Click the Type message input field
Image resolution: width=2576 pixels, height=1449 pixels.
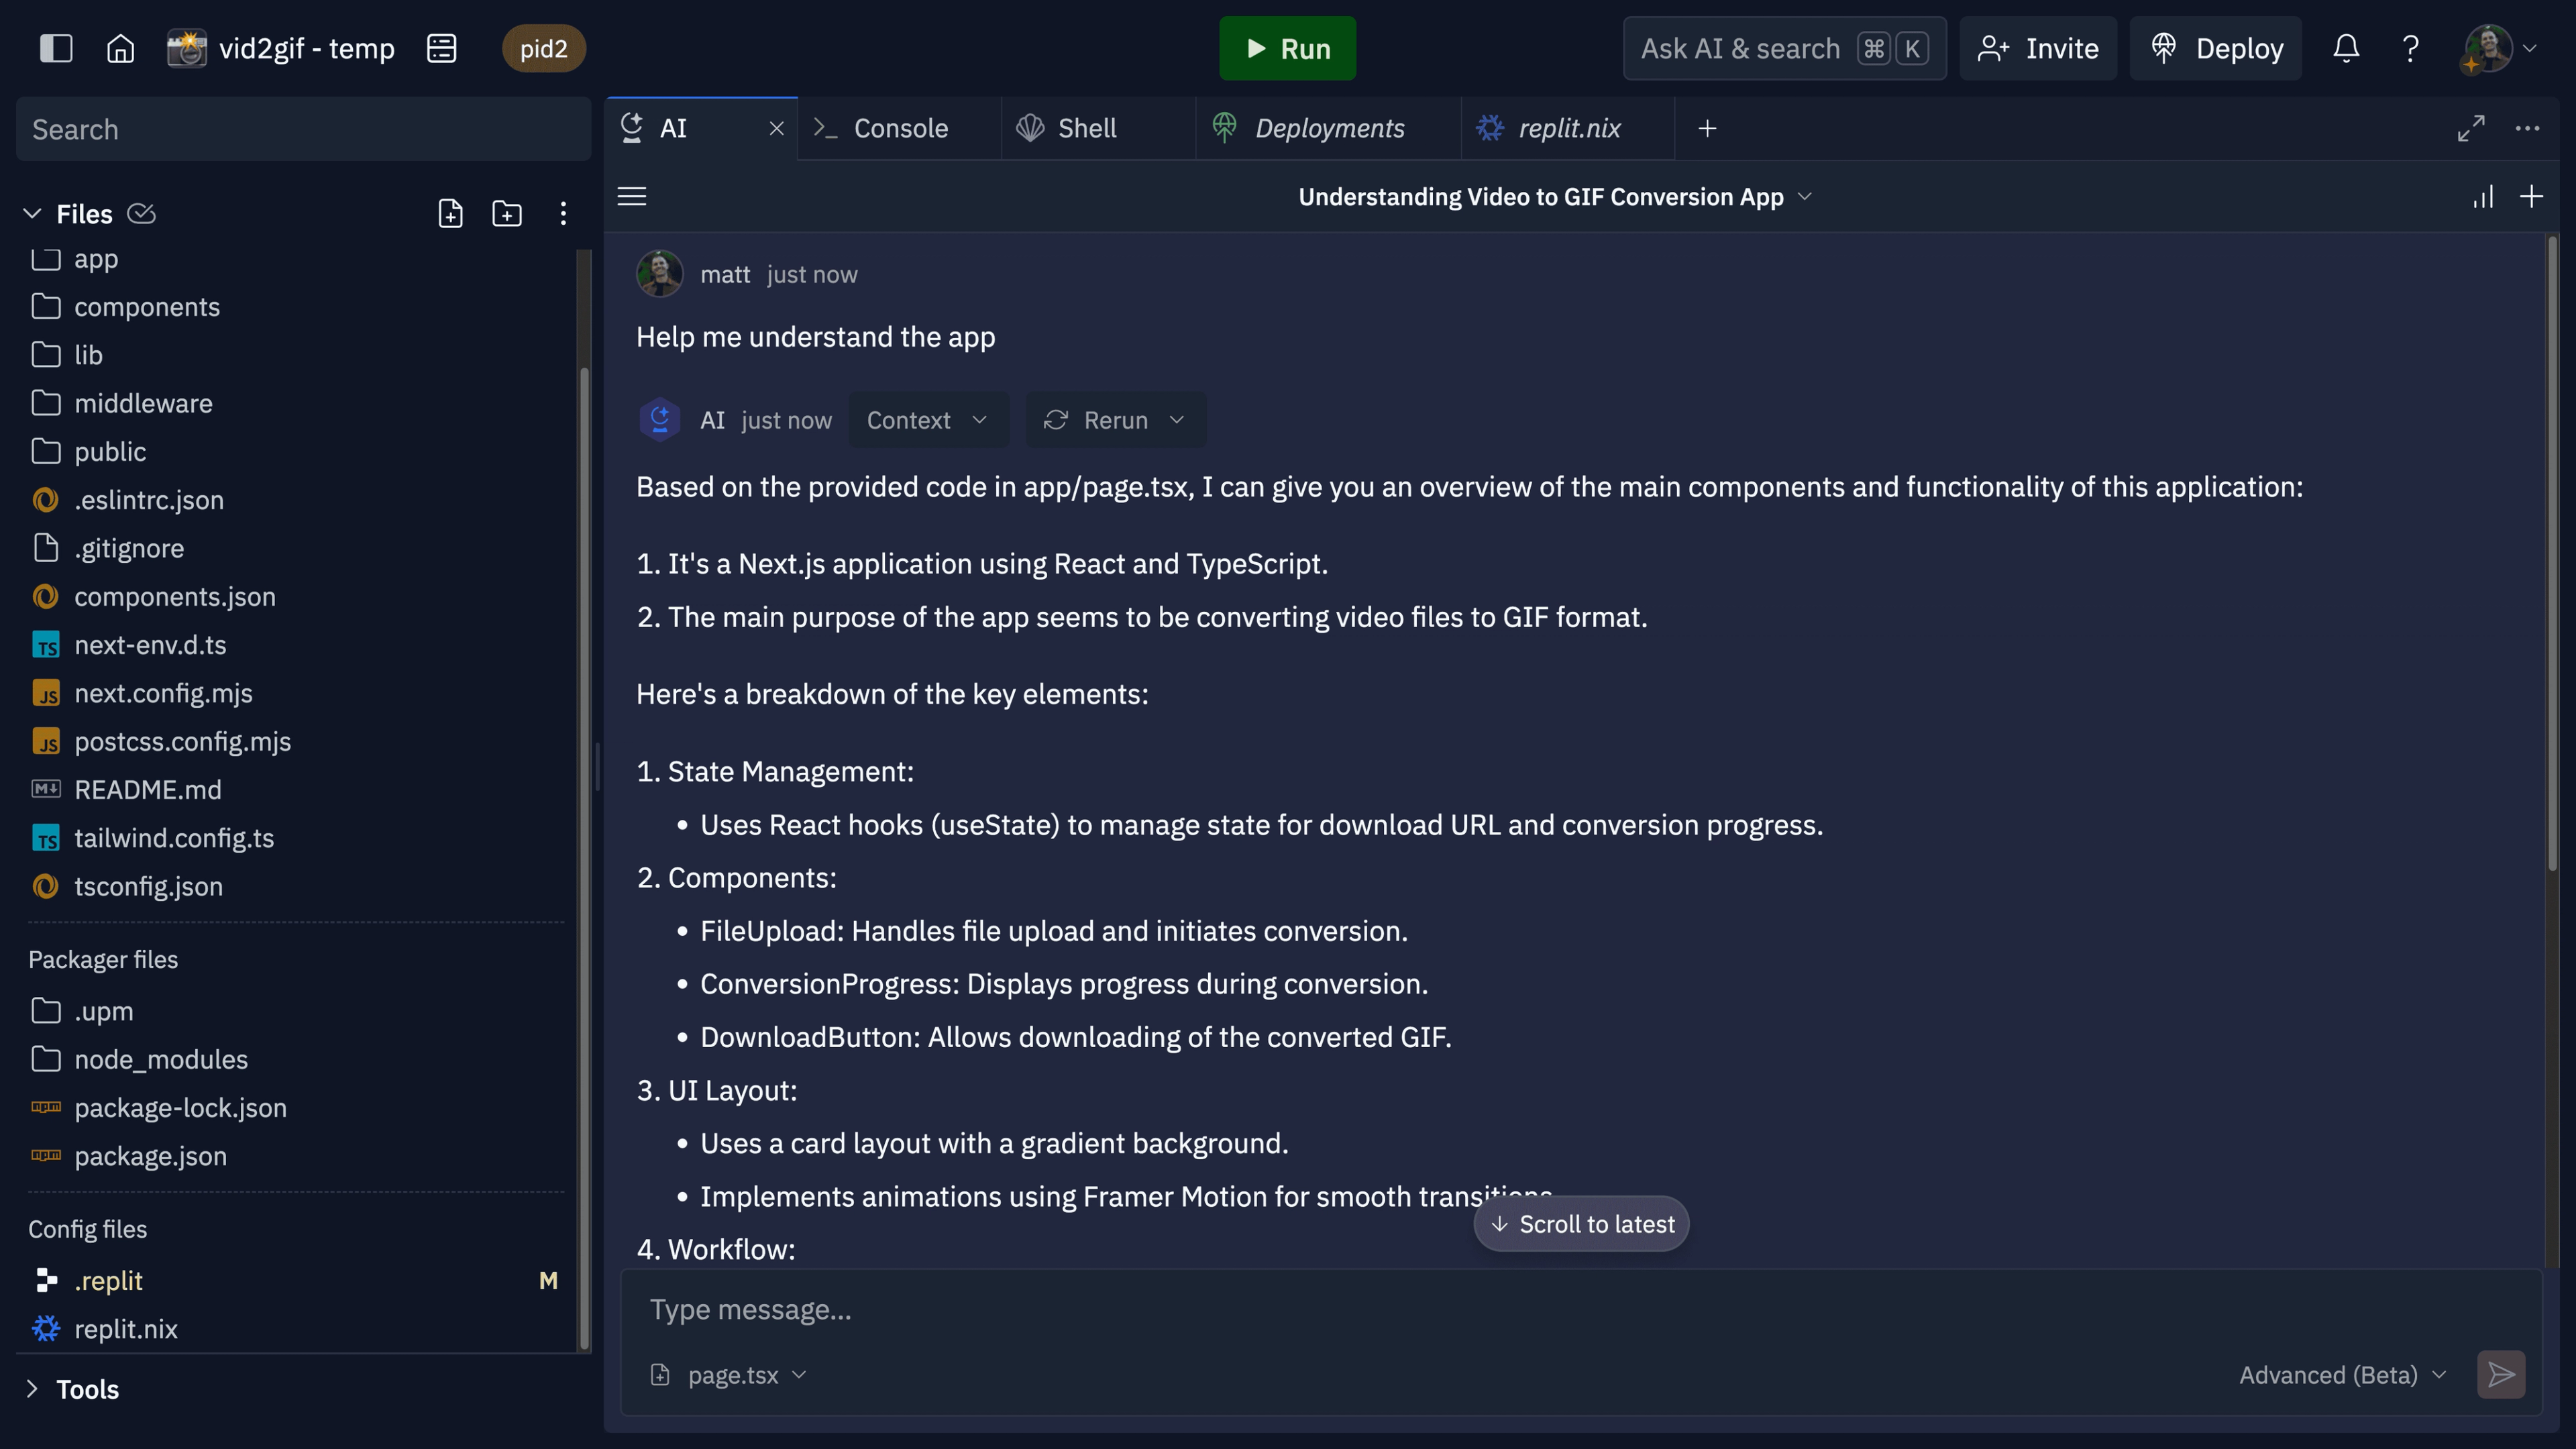1400,1310
